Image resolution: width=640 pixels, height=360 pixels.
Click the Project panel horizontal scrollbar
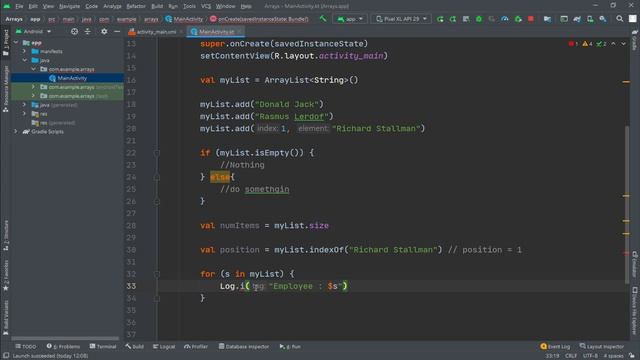pyautogui.click(x=65, y=338)
